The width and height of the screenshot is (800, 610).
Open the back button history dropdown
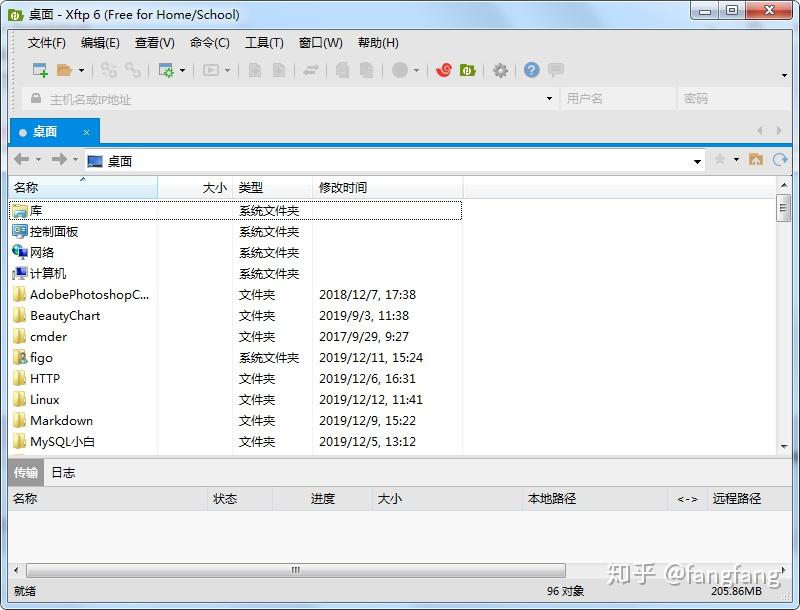pos(36,160)
